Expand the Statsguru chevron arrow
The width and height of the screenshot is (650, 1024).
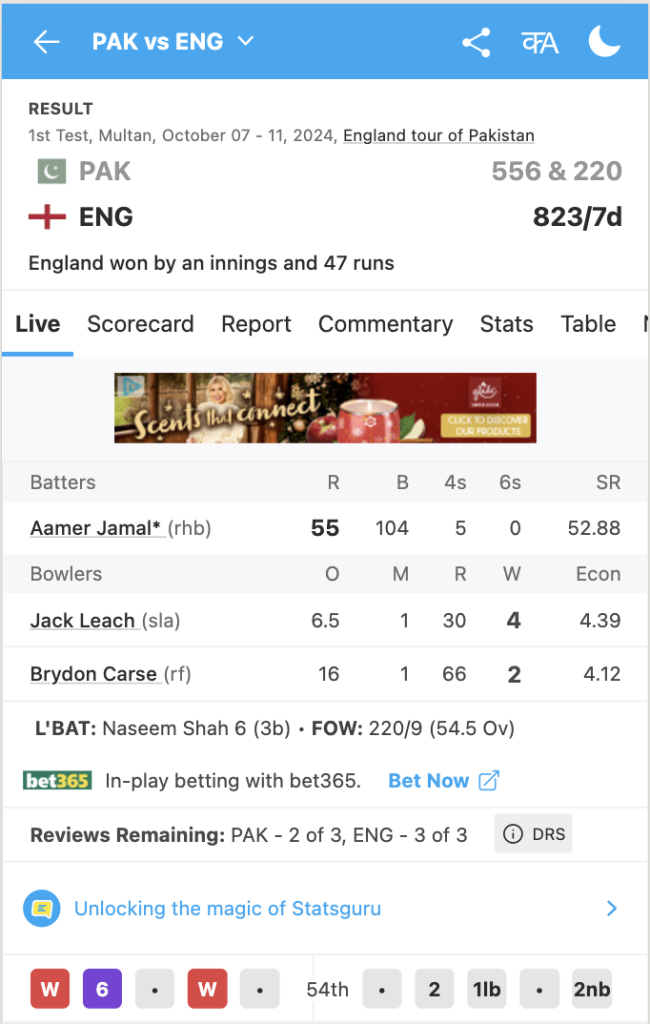click(611, 909)
